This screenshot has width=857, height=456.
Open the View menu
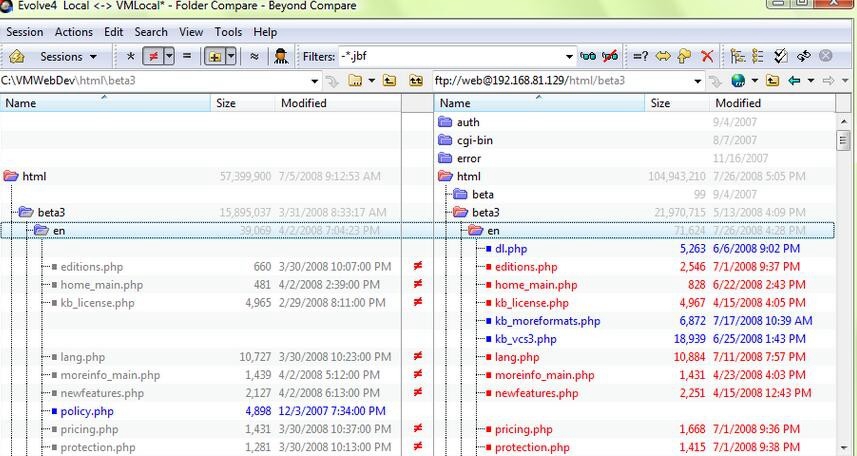point(191,32)
